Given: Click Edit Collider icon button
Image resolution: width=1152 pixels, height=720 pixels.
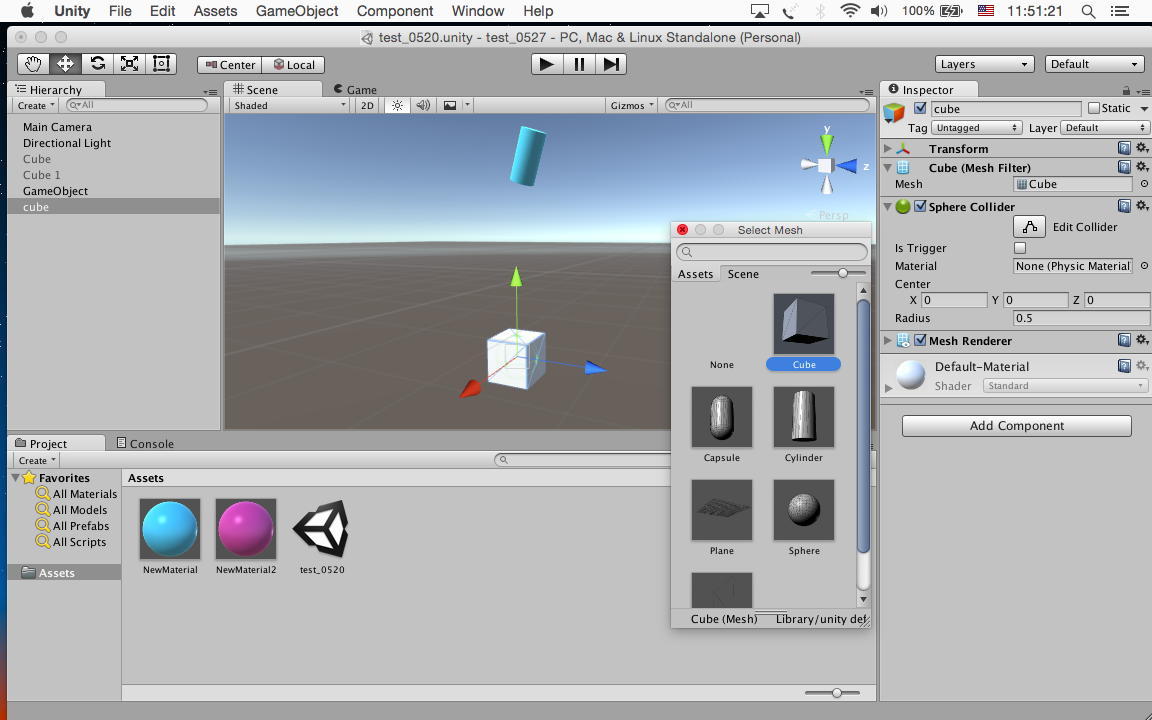Looking at the screenshot, I should click(1029, 226).
